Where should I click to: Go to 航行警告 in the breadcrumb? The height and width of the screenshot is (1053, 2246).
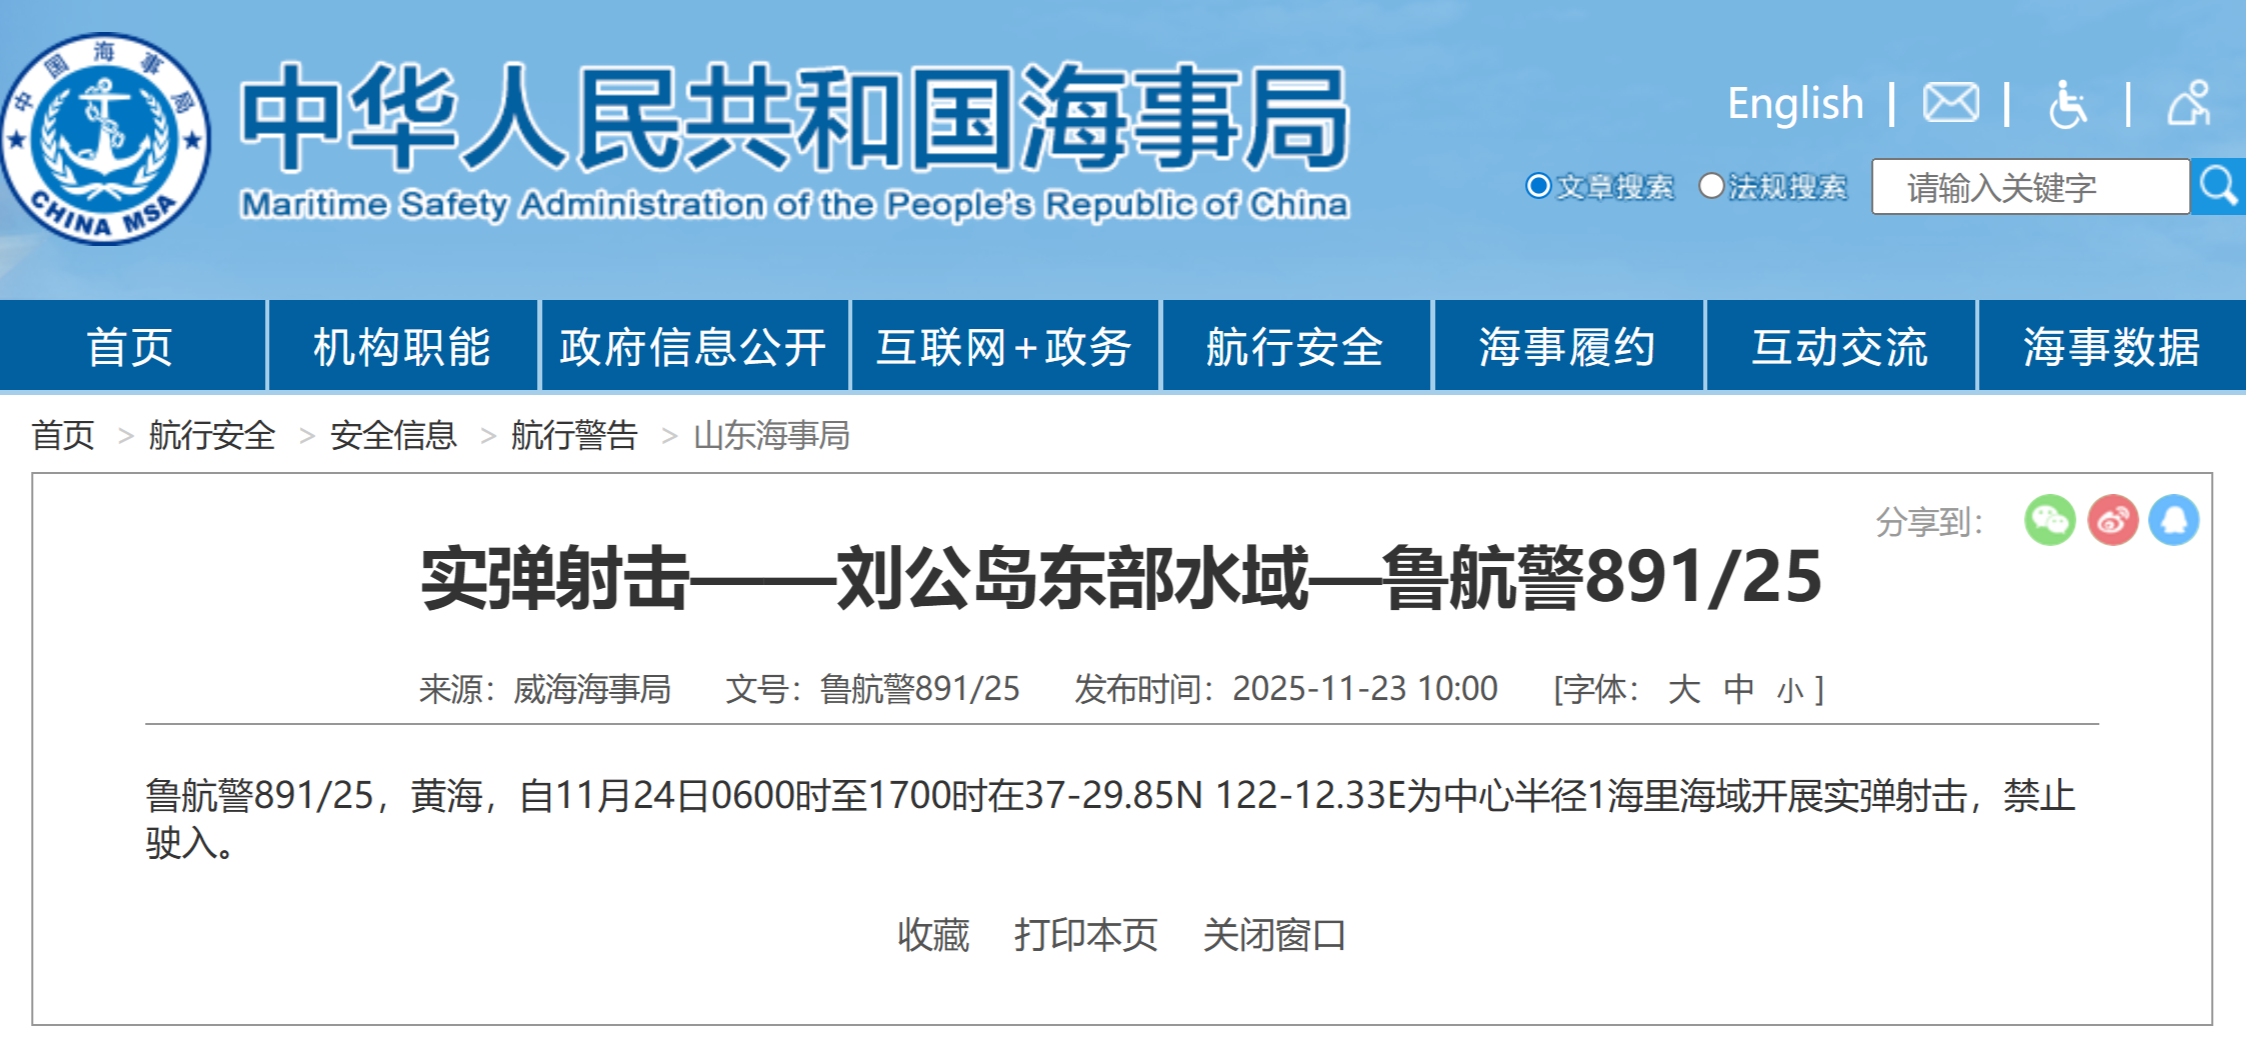click(x=574, y=435)
